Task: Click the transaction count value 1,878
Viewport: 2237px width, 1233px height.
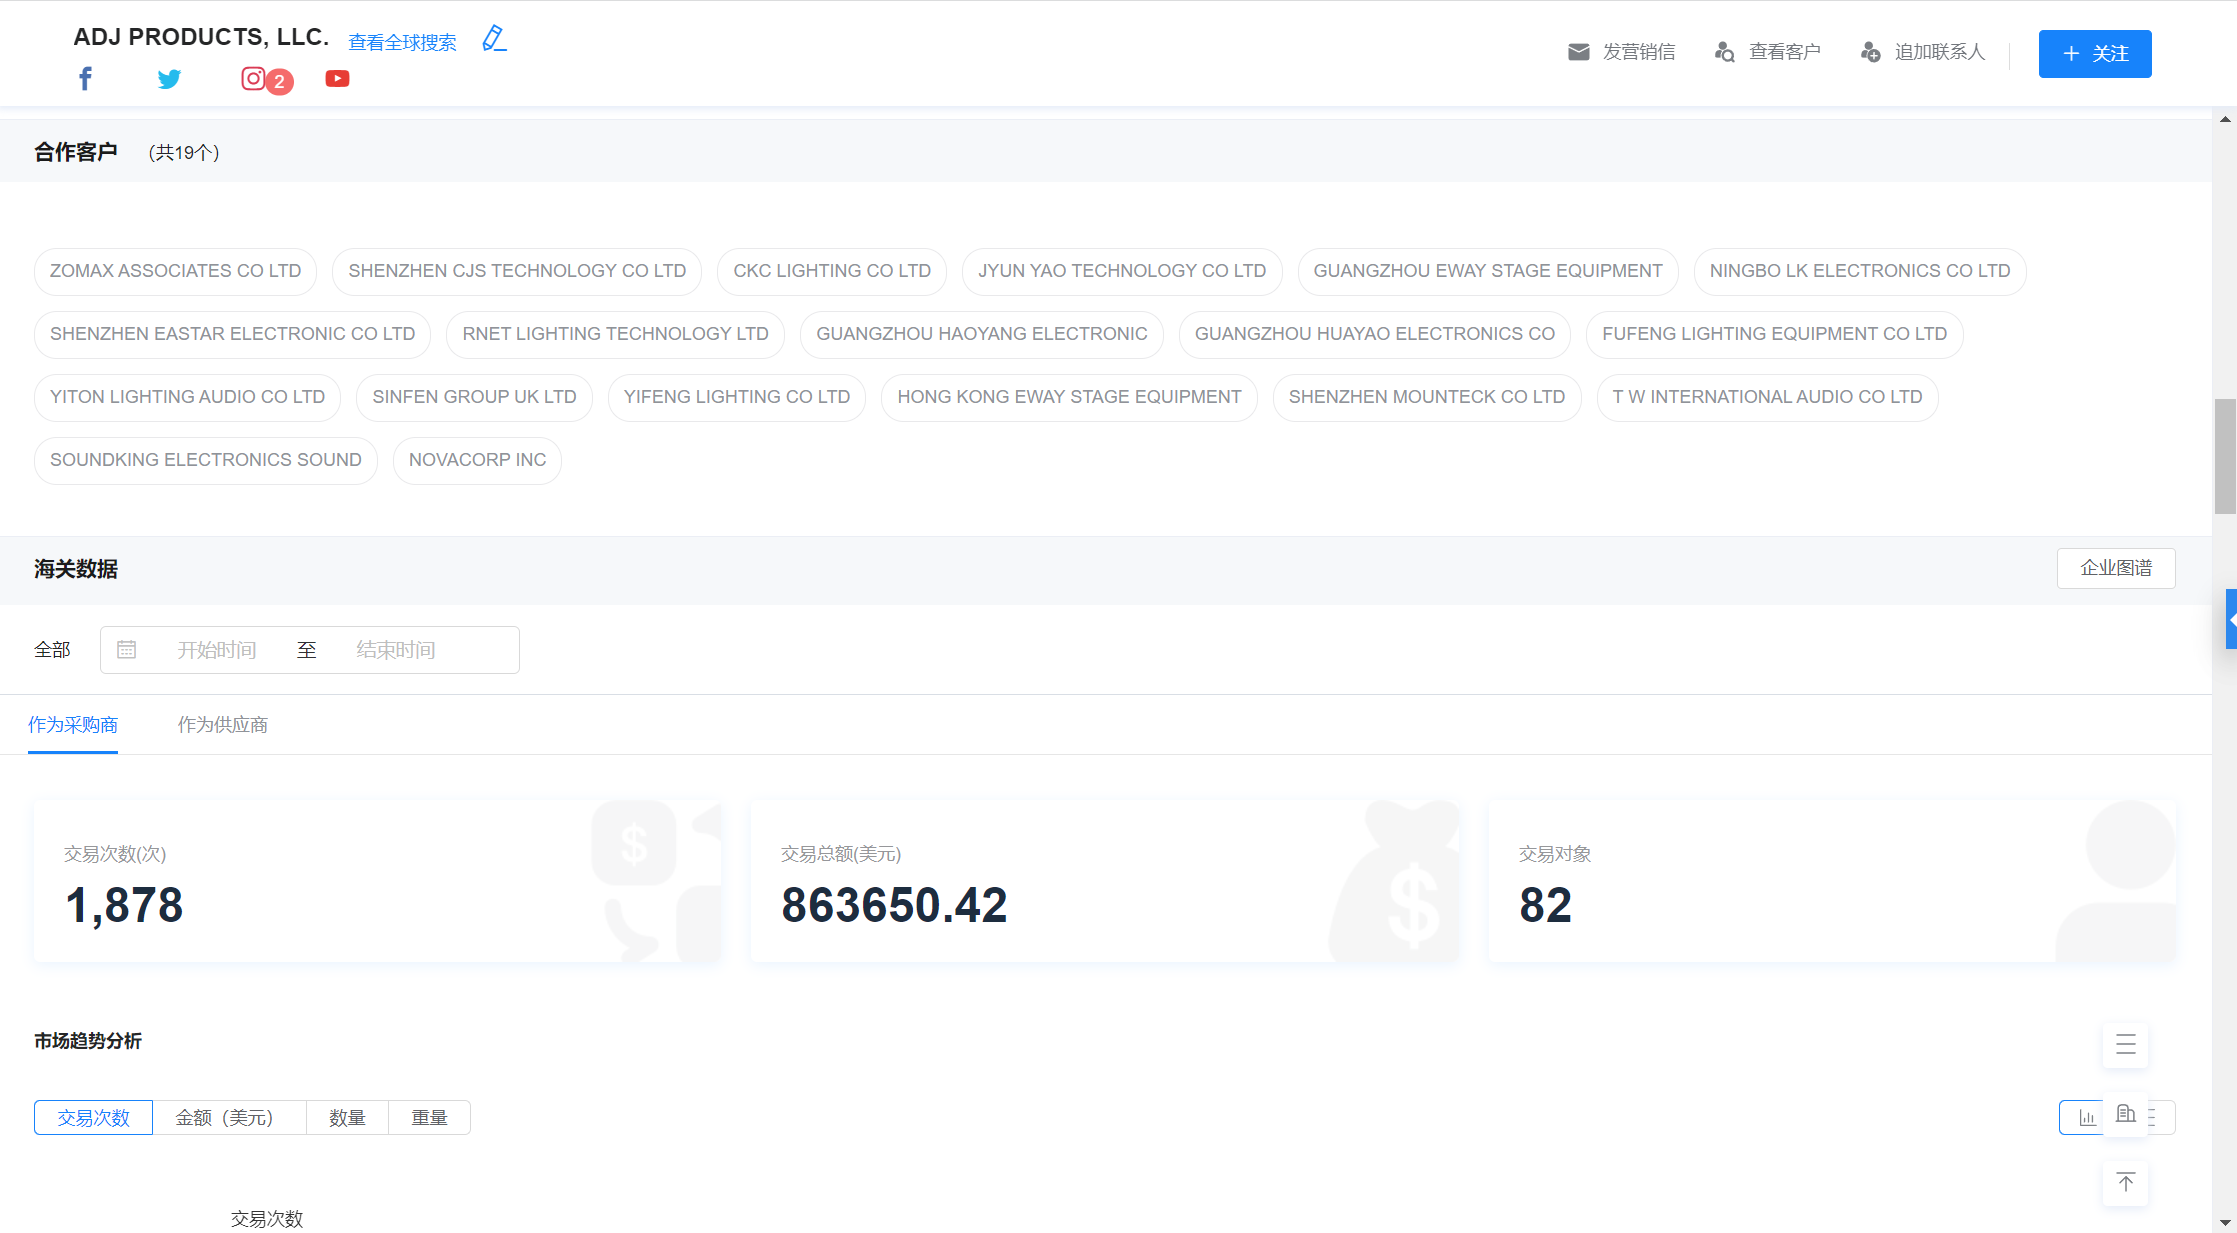Action: (x=124, y=905)
